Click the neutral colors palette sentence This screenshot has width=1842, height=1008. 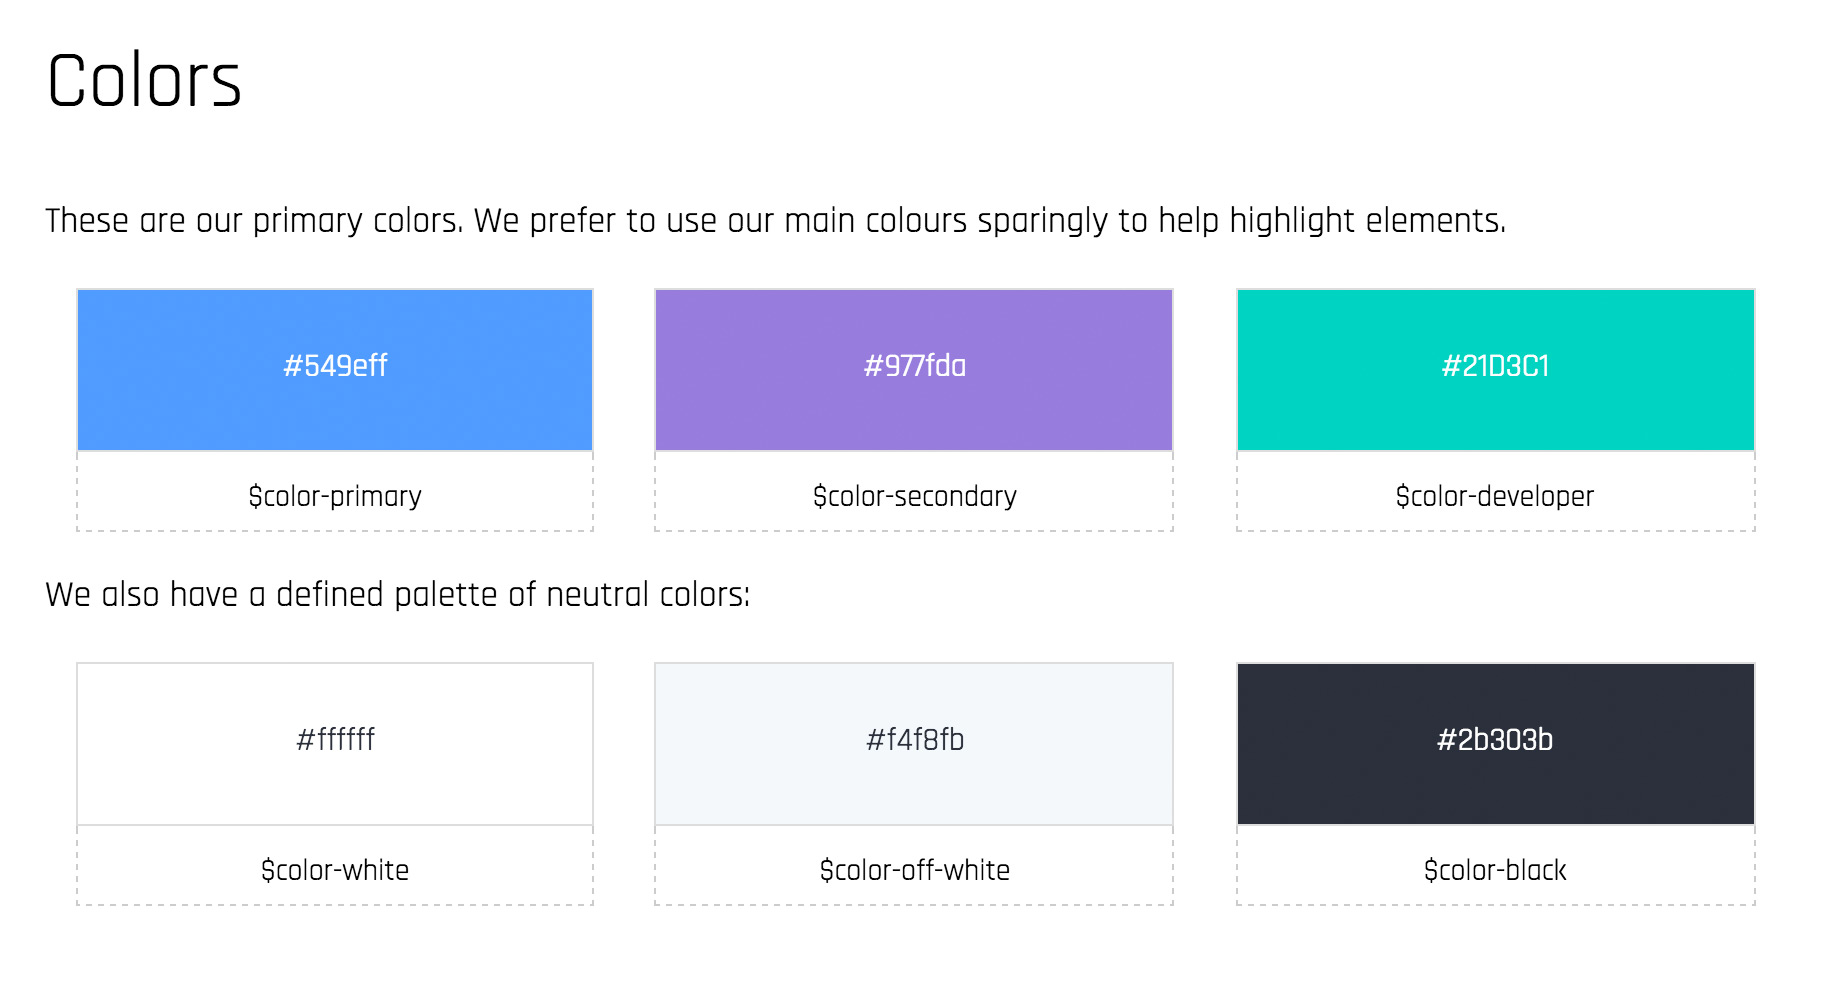point(397,595)
